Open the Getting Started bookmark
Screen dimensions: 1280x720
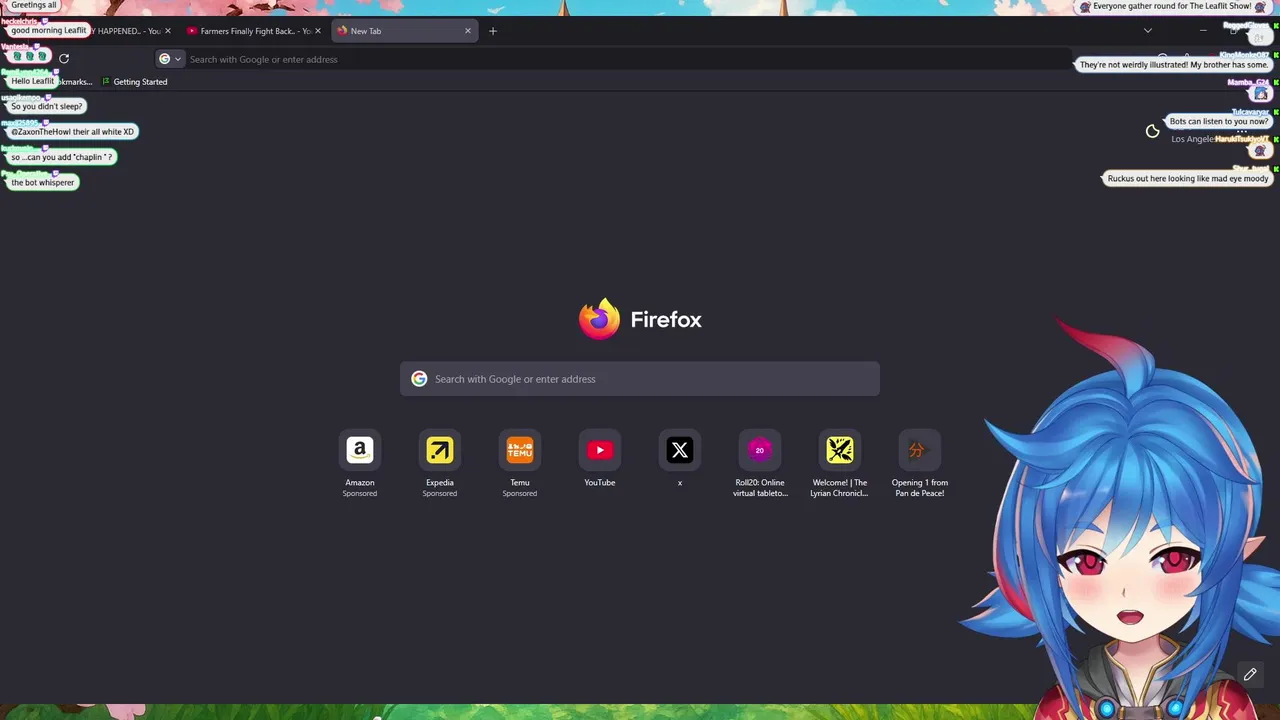pyautogui.click(x=135, y=82)
